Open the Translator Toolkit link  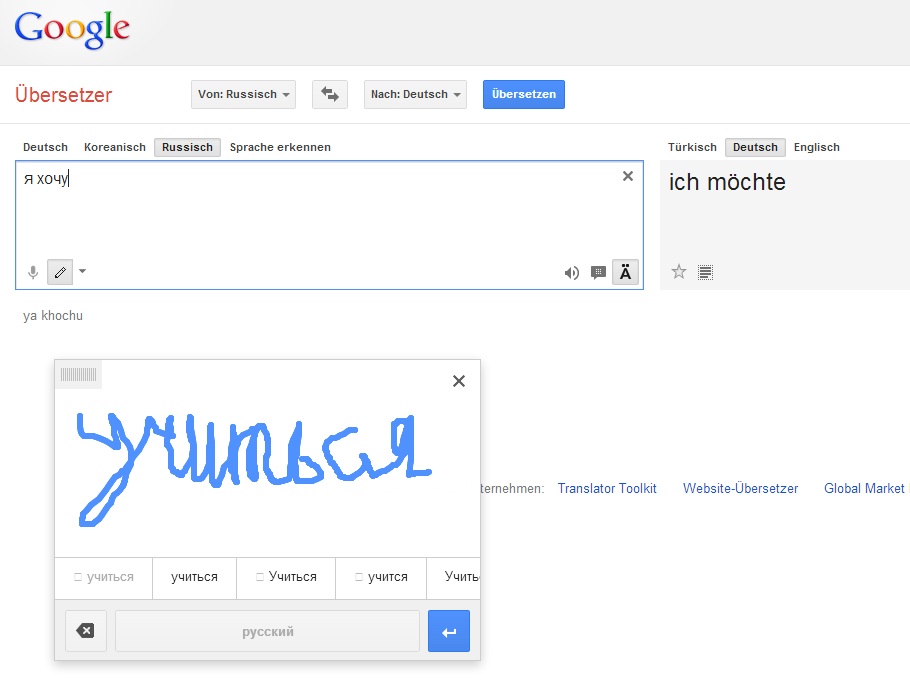(x=607, y=488)
